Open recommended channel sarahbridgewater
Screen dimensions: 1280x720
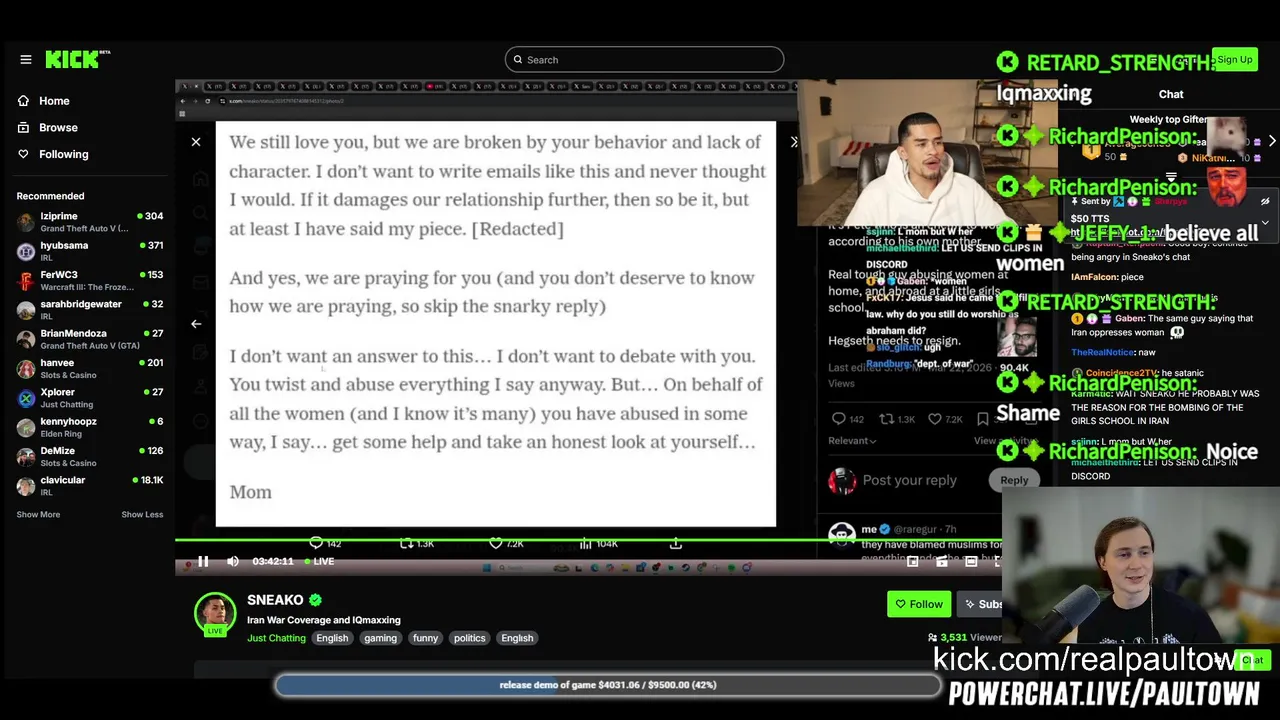[90, 310]
